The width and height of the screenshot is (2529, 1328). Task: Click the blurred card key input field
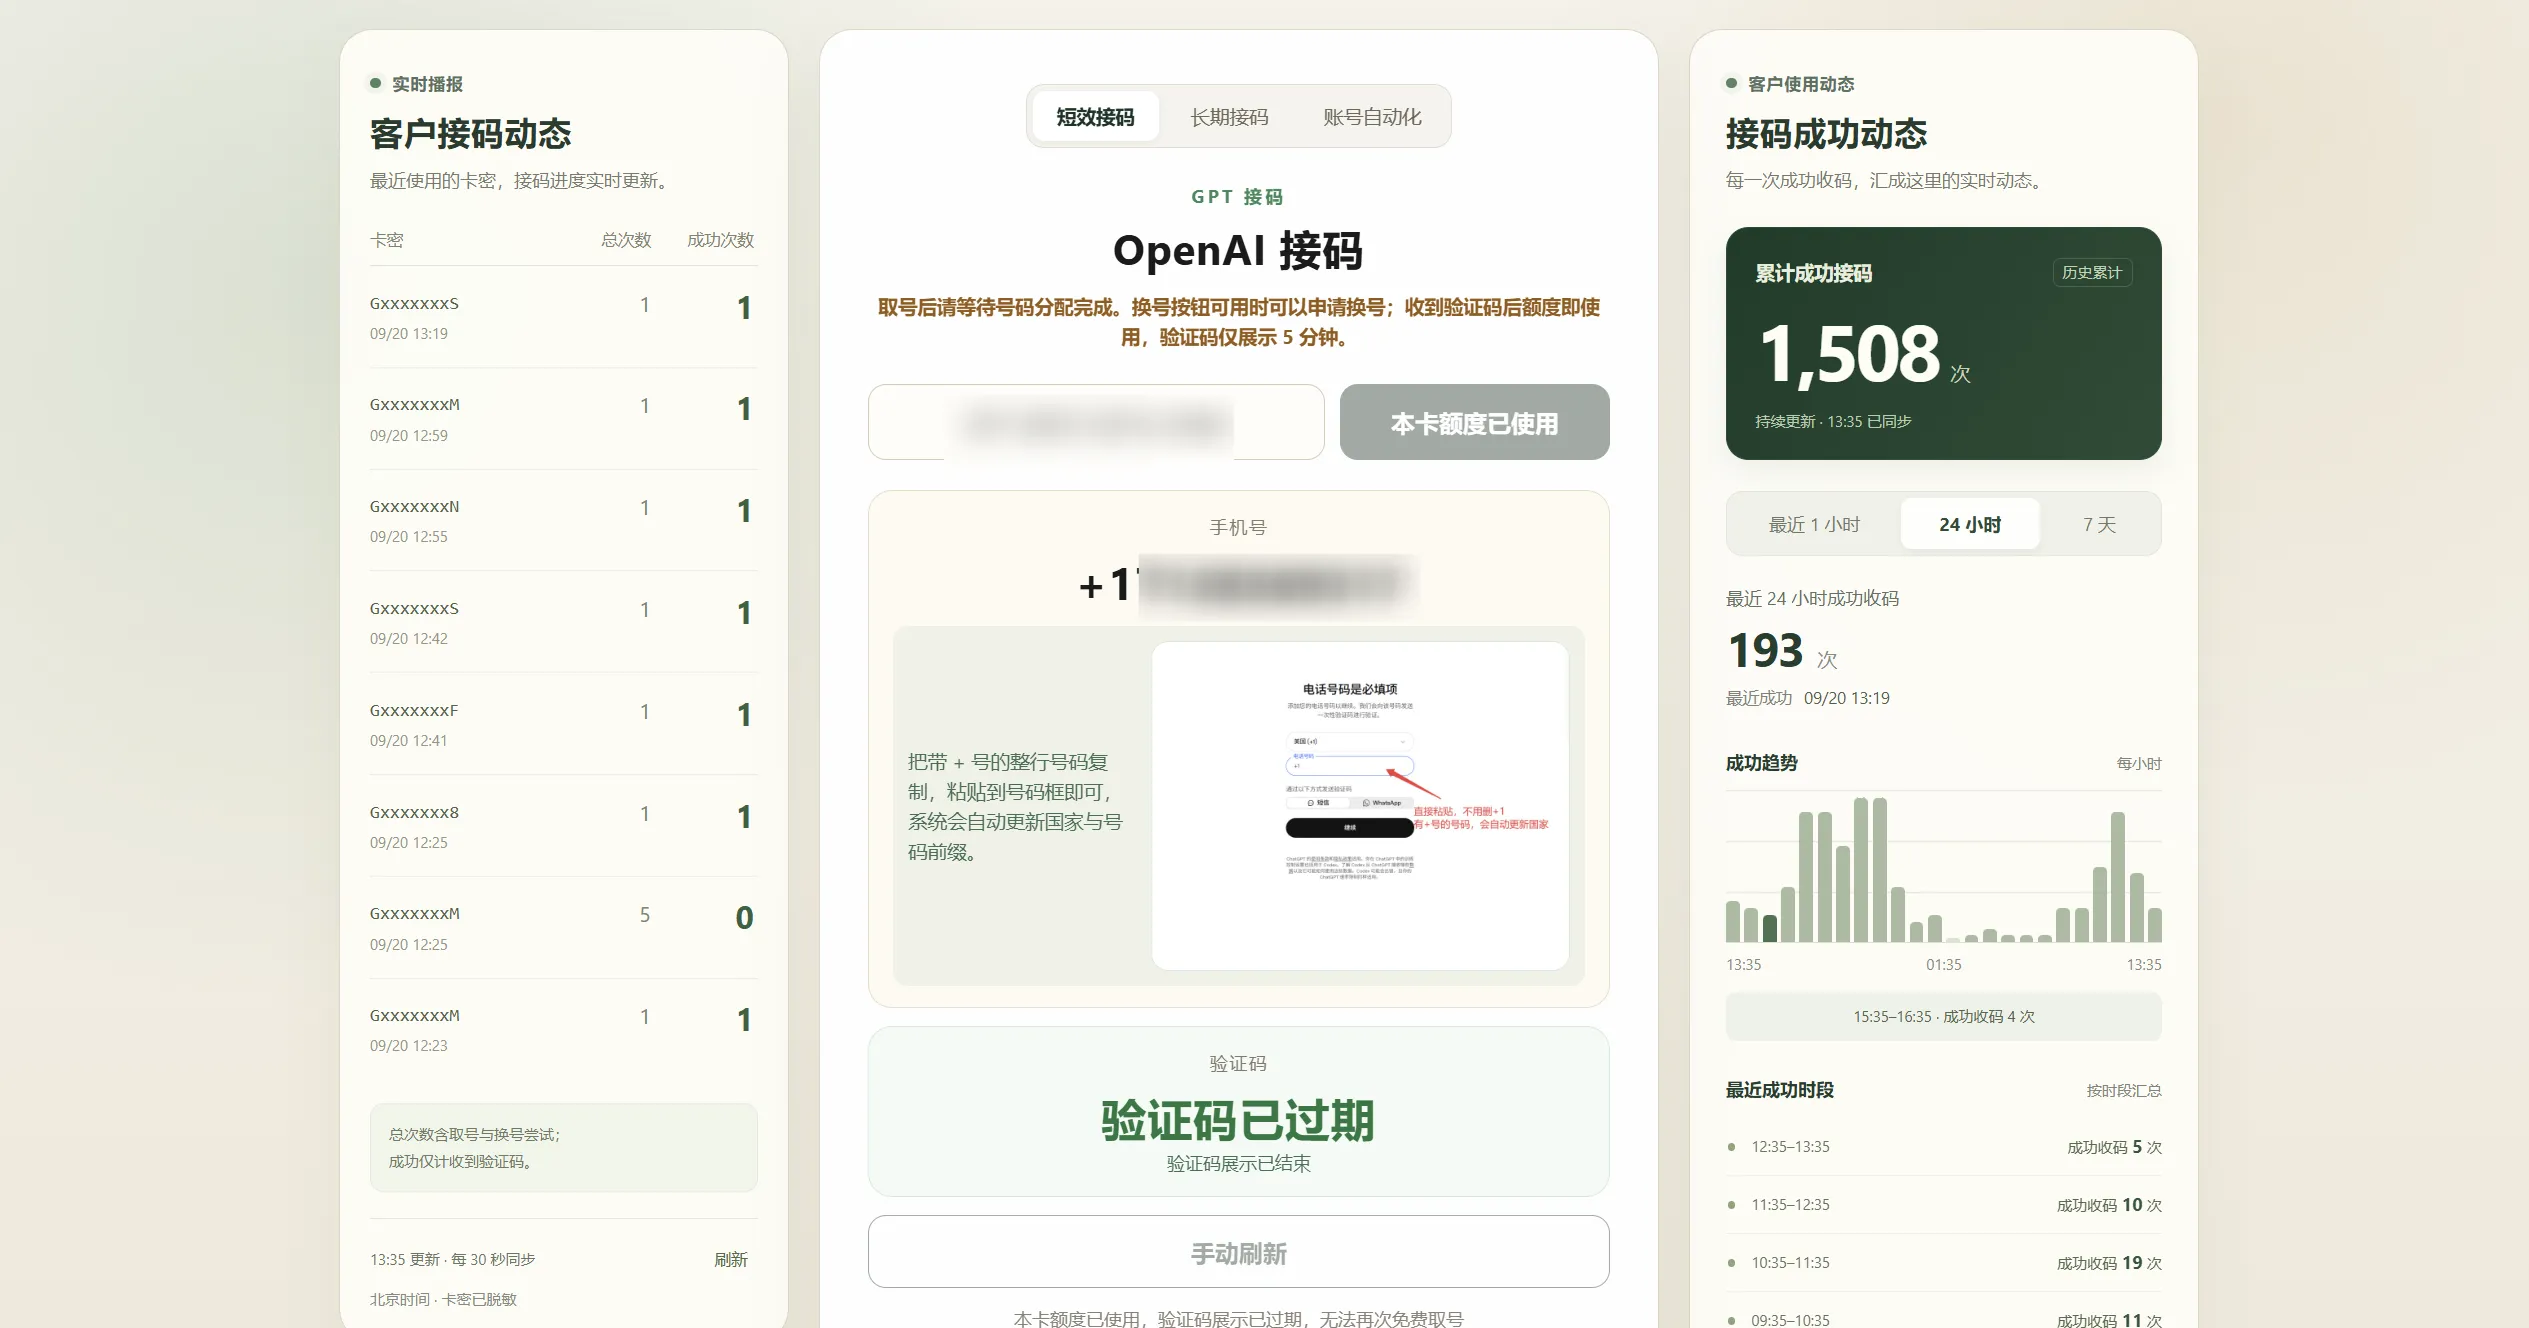[x=1096, y=423]
